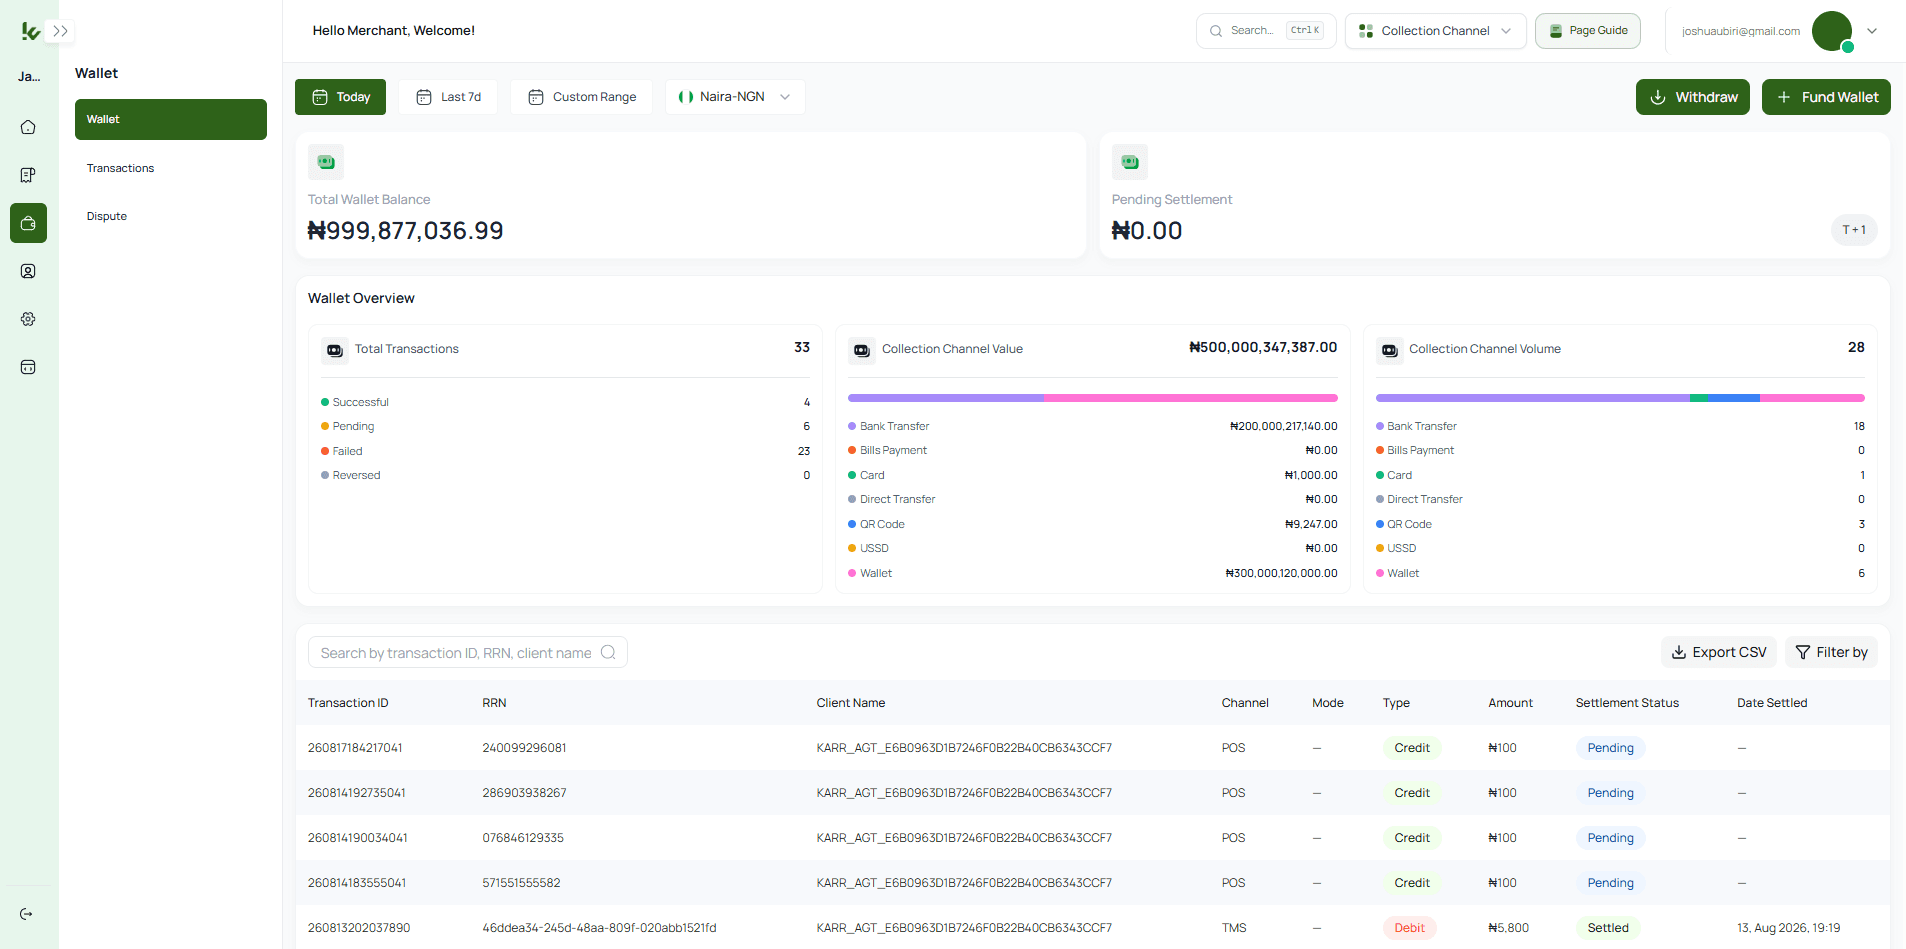Click the Collection Channel Volume card icon
Viewport: 1906px width, 949px height.
point(1390,351)
